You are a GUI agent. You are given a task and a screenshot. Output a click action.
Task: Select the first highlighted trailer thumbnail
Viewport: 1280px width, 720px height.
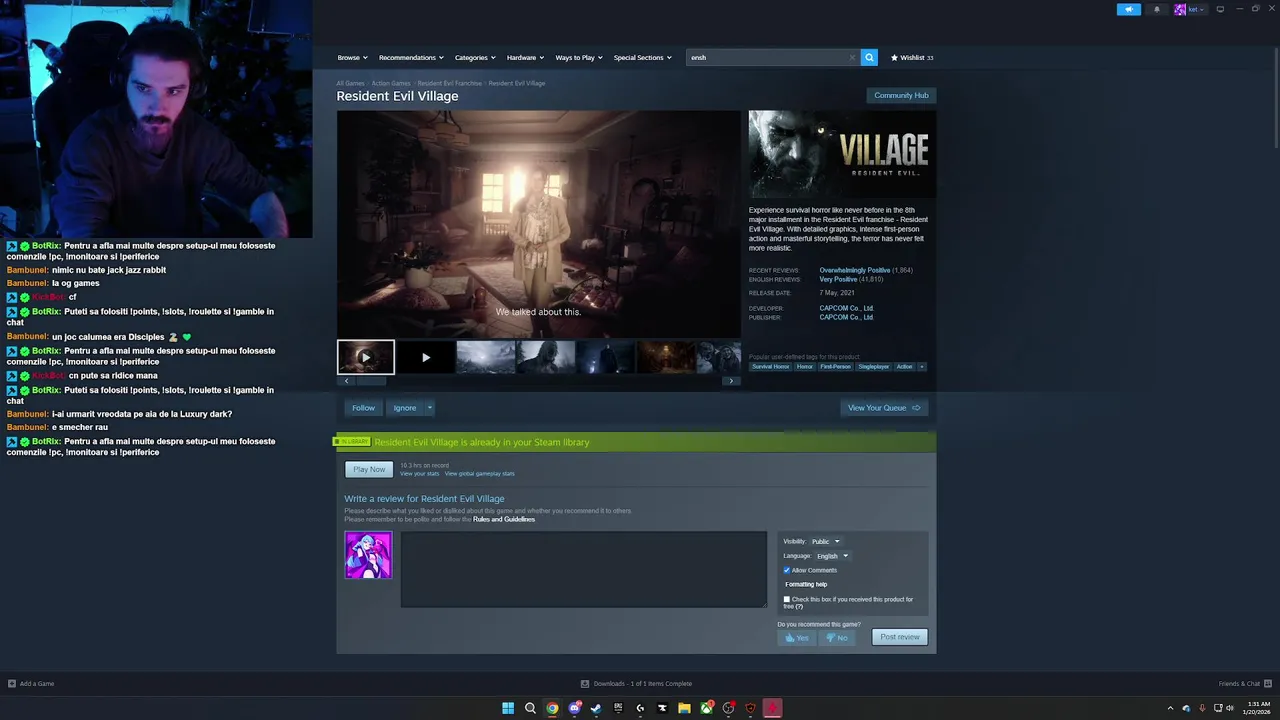pyautogui.click(x=366, y=357)
